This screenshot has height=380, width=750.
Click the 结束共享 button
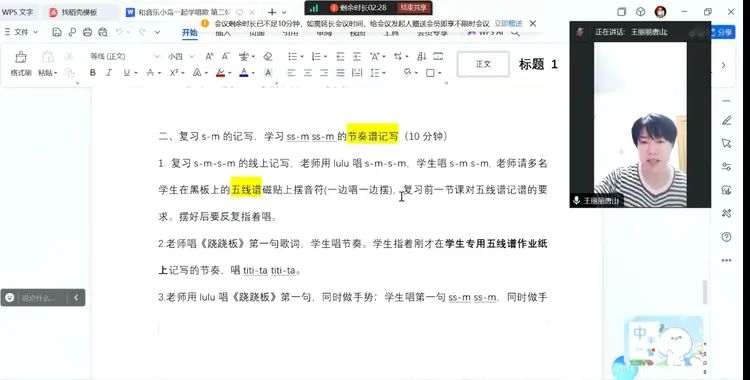pyautogui.click(x=413, y=8)
